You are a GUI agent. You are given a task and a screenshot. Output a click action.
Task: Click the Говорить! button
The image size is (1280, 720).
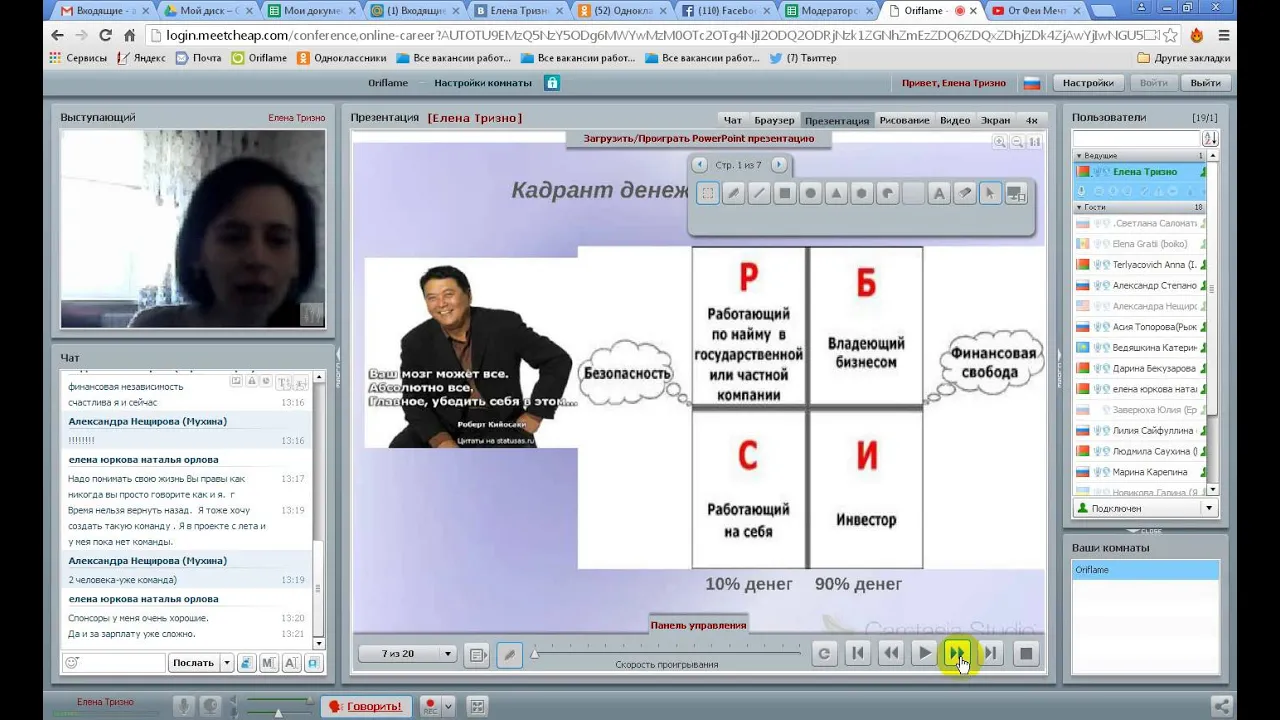tap(366, 706)
